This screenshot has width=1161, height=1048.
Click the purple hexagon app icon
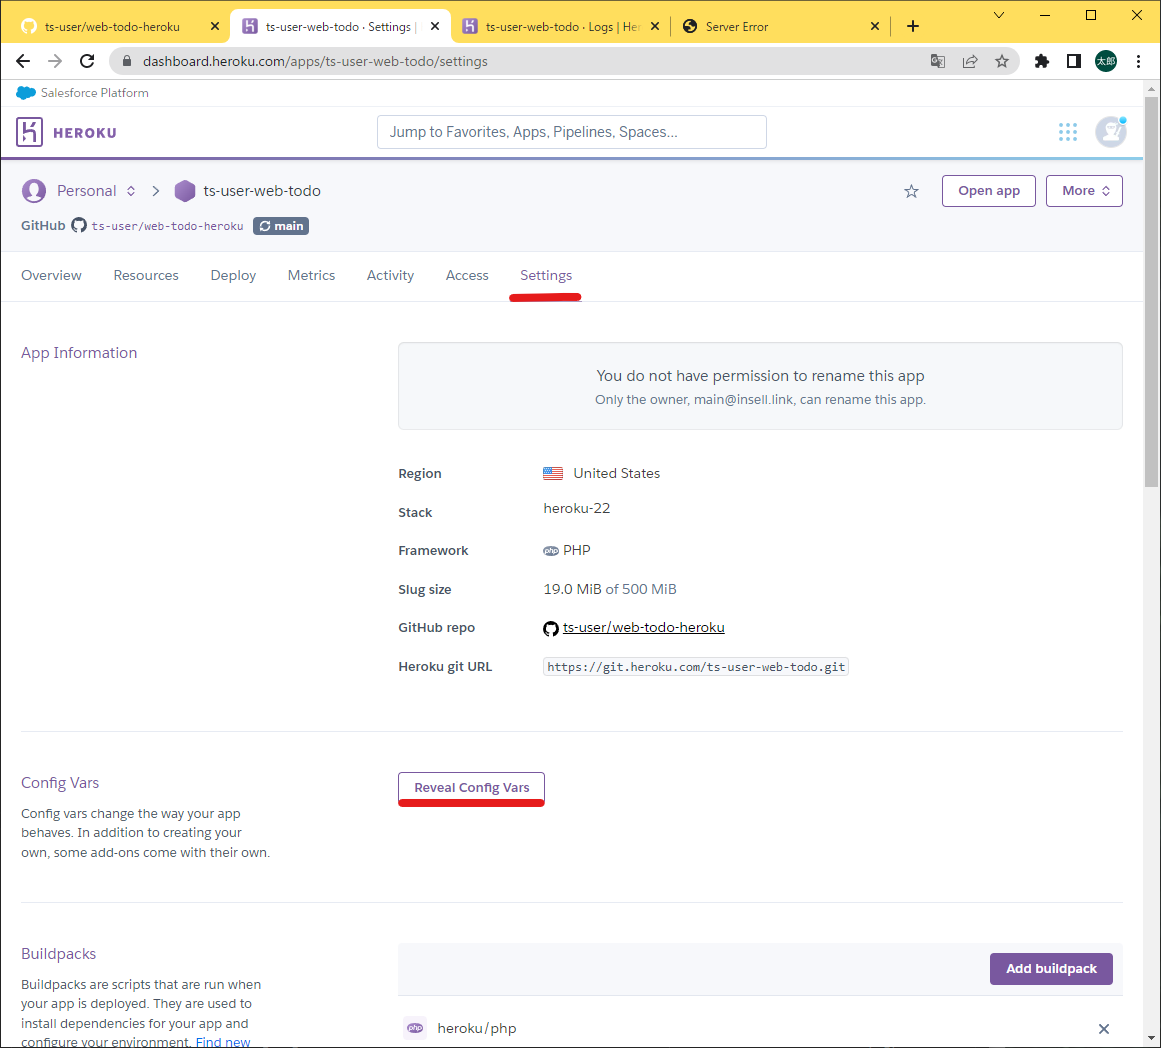coord(184,191)
